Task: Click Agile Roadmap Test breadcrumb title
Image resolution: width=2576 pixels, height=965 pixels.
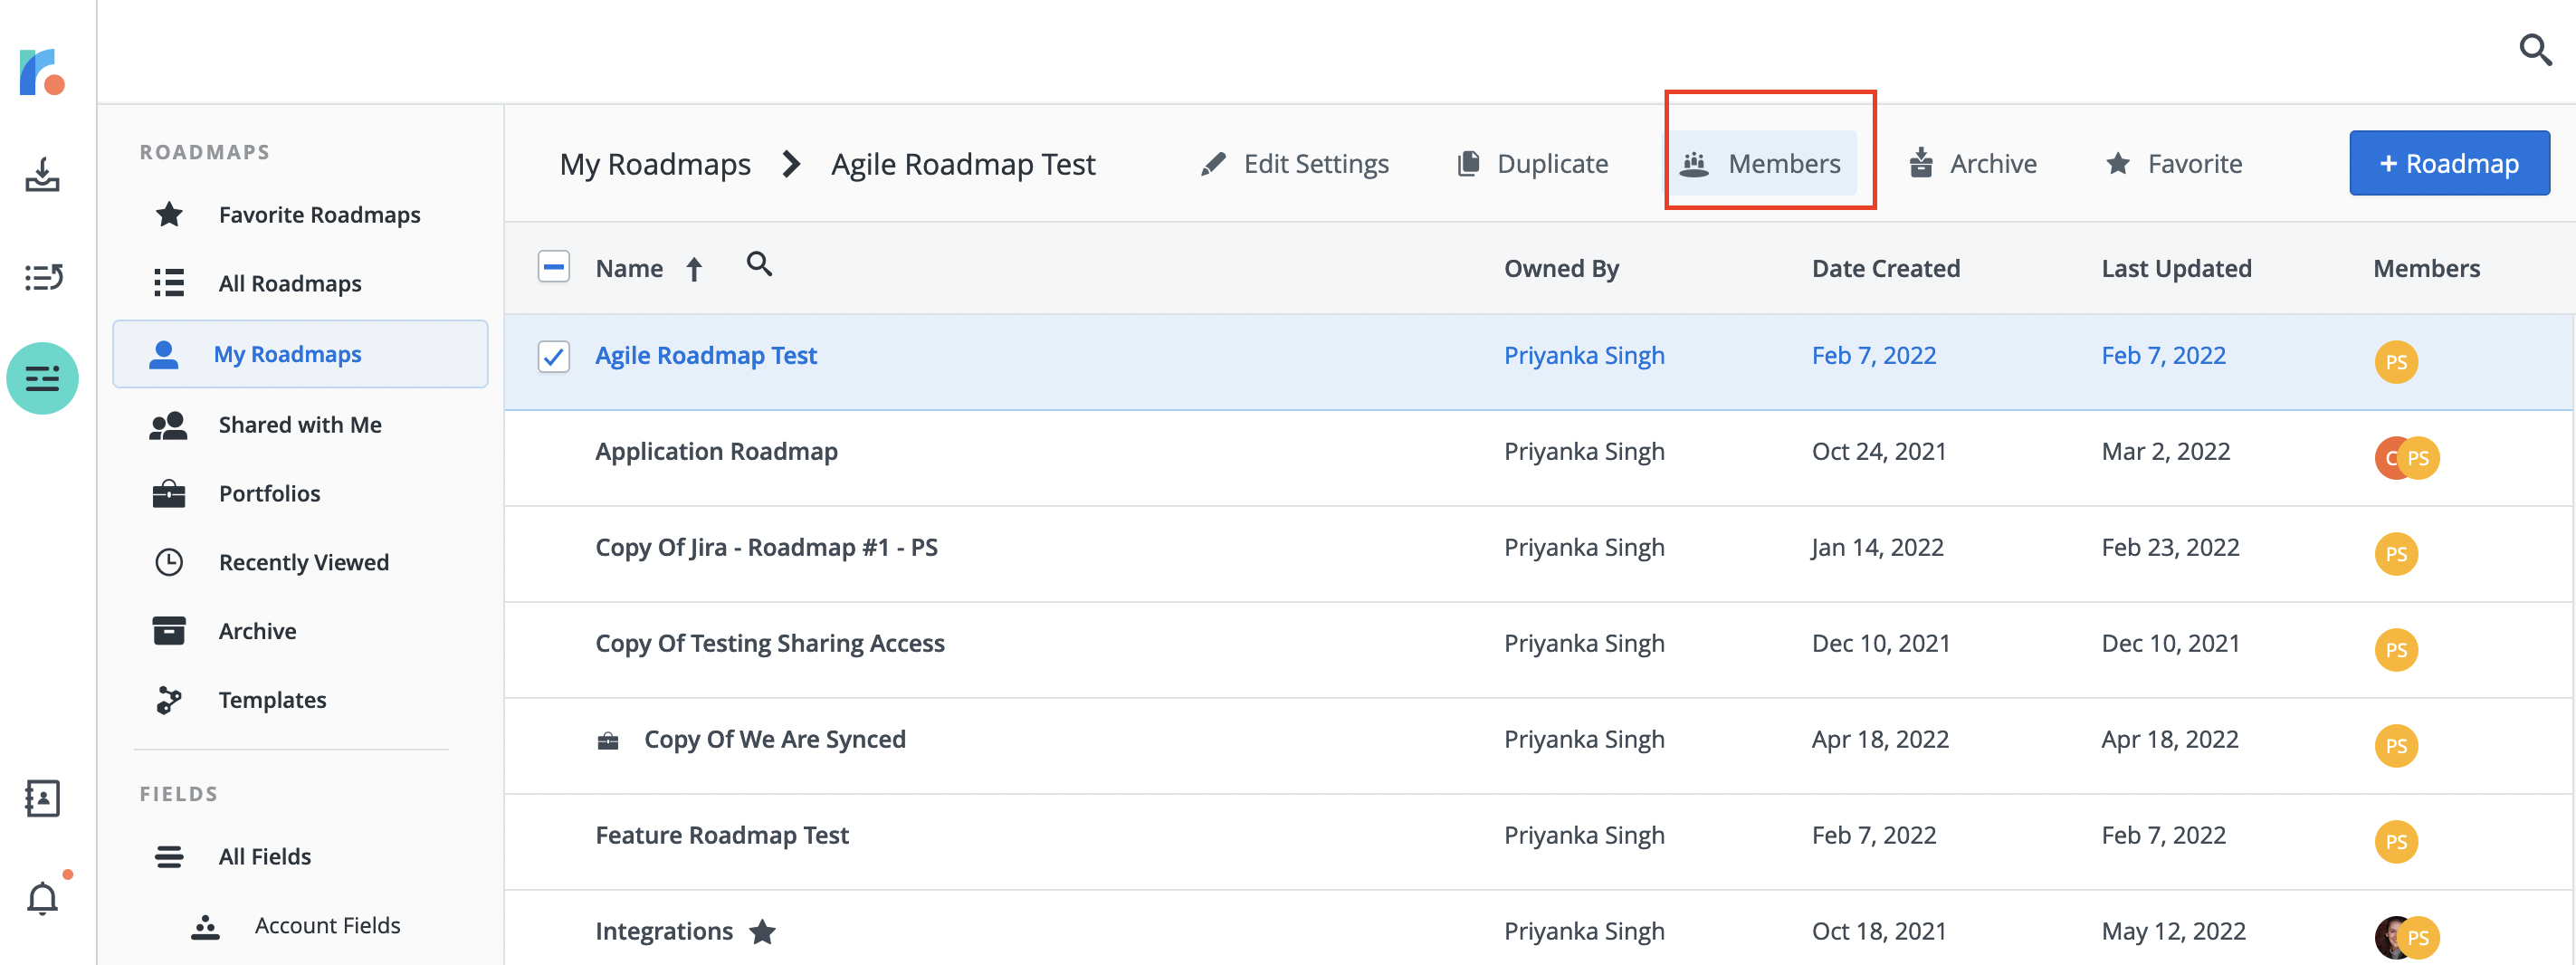Action: pos(963,163)
